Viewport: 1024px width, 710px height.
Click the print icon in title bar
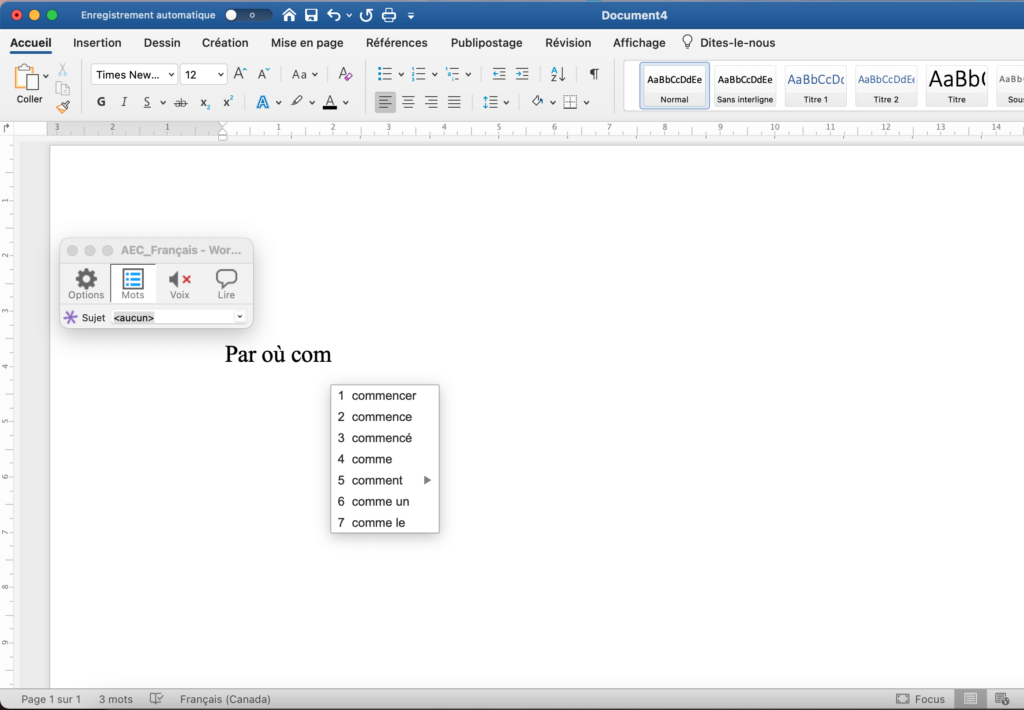tap(389, 16)
